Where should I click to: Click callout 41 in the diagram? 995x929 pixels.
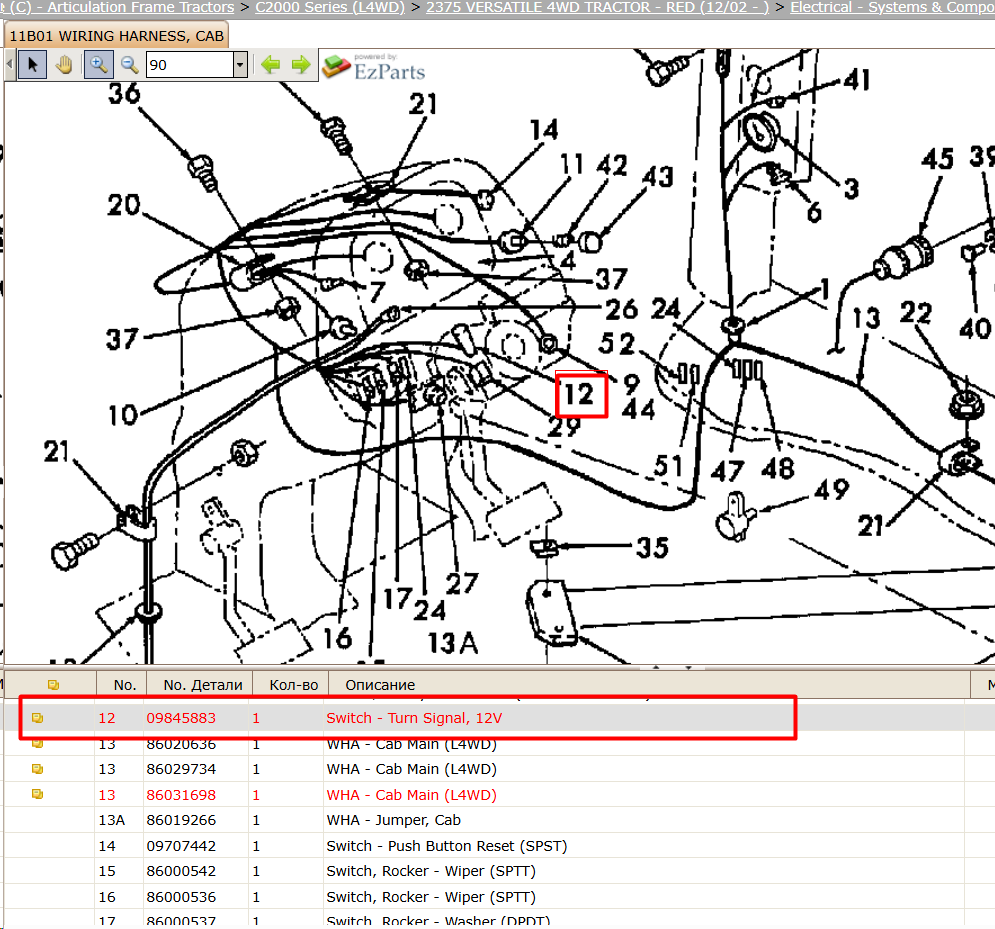coord(856,81)
